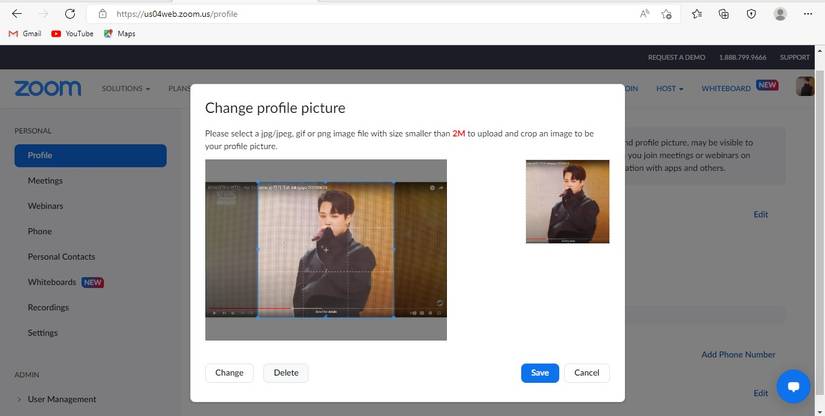Click the browser shield icon
The width and height of the screenshot is (825, 416).
click(x=751, y=14)
